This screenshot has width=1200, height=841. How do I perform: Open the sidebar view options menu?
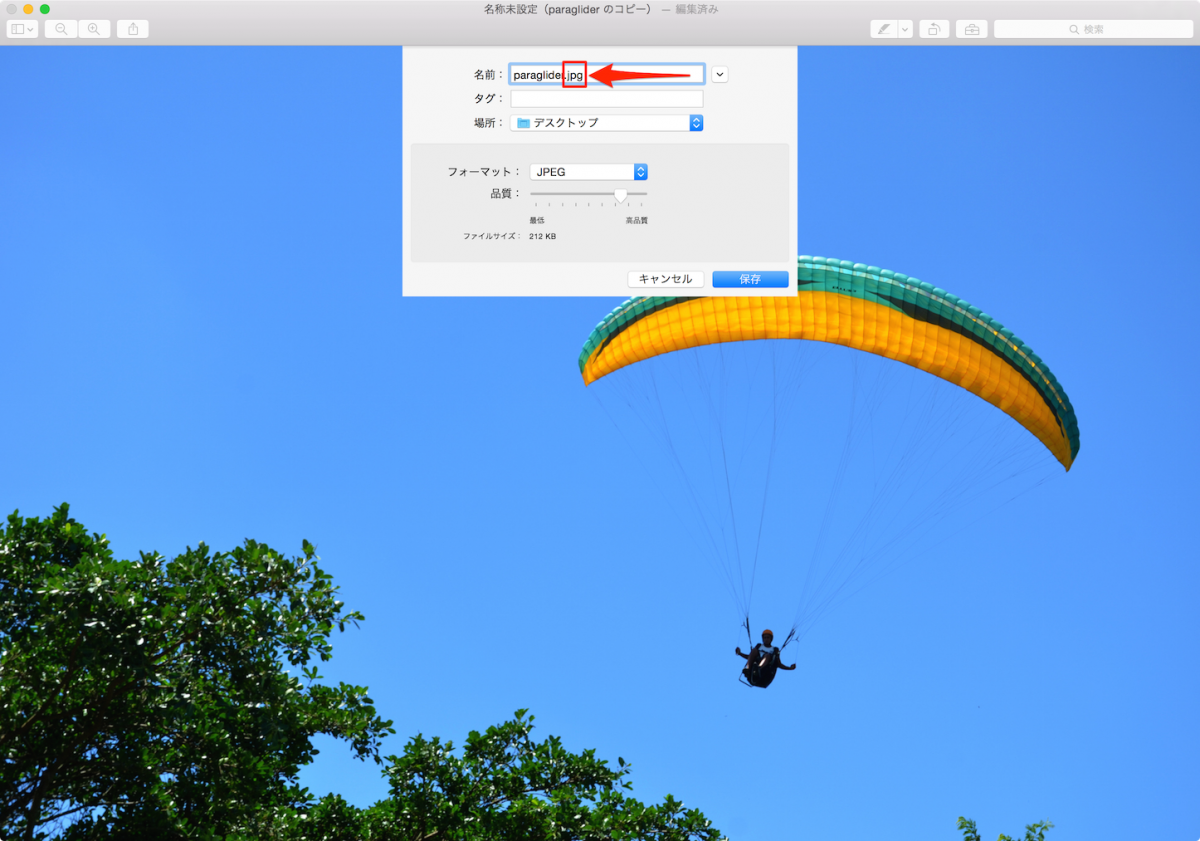point(22,29)
